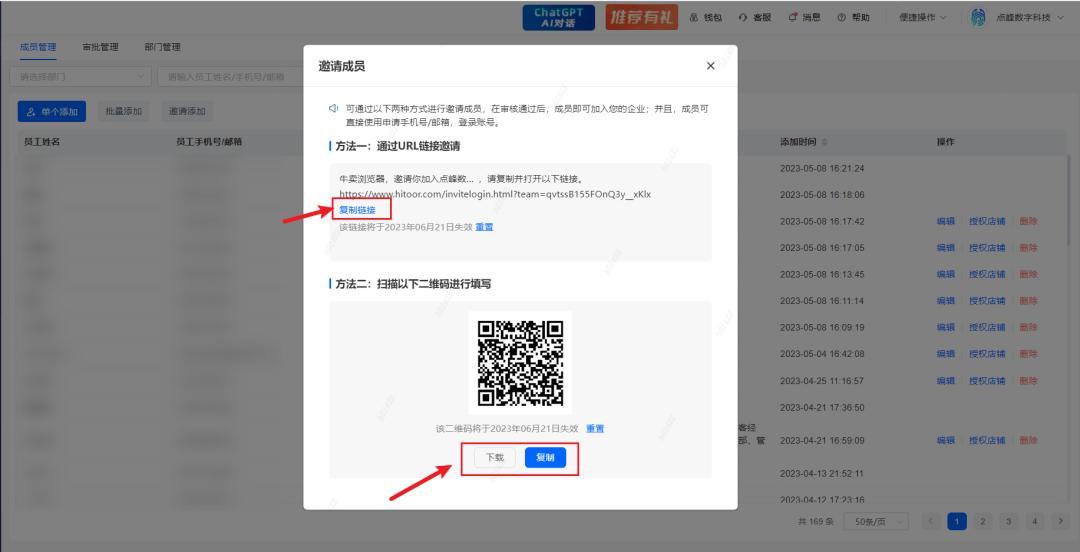Click the 员工姓名 column header
This screenshot has height=552, width=1080.
[x=42, y=142]
